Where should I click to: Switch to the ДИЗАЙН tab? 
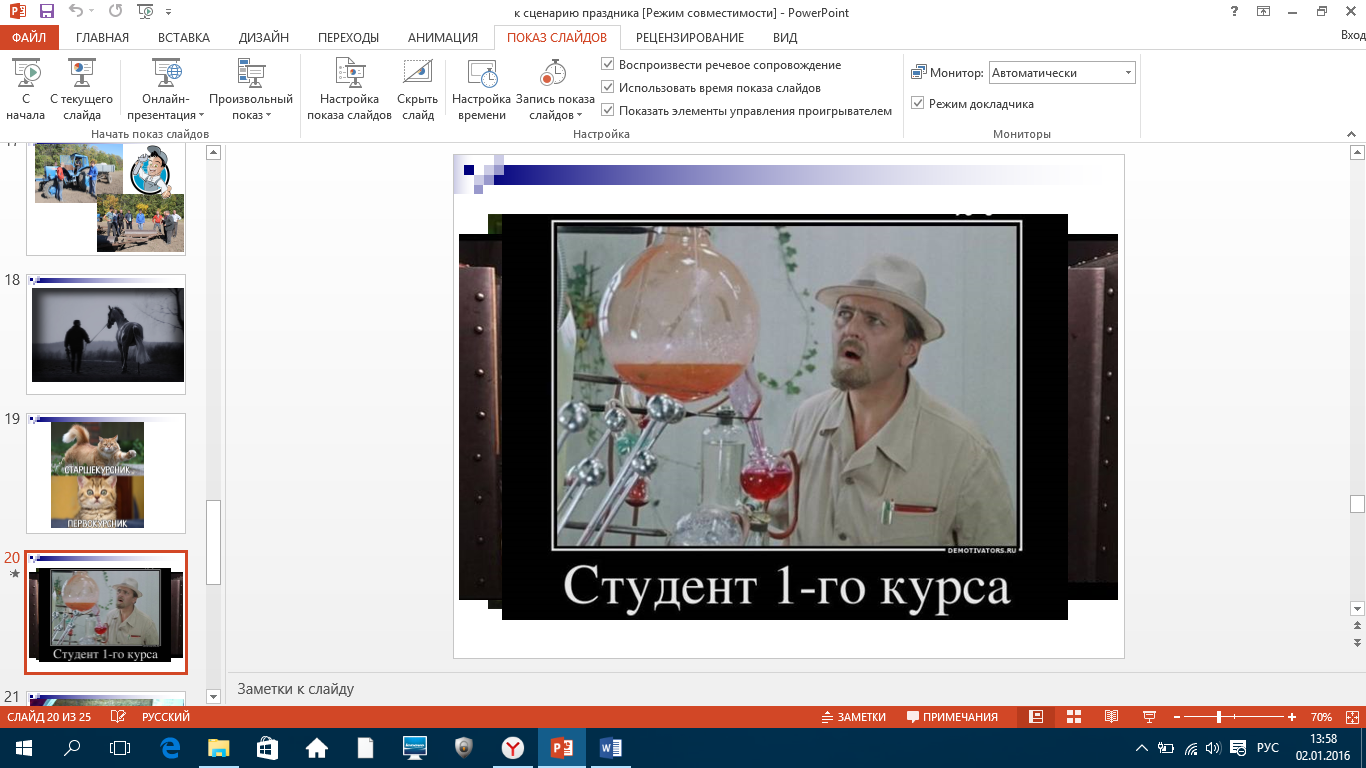[x=264, y=38]
